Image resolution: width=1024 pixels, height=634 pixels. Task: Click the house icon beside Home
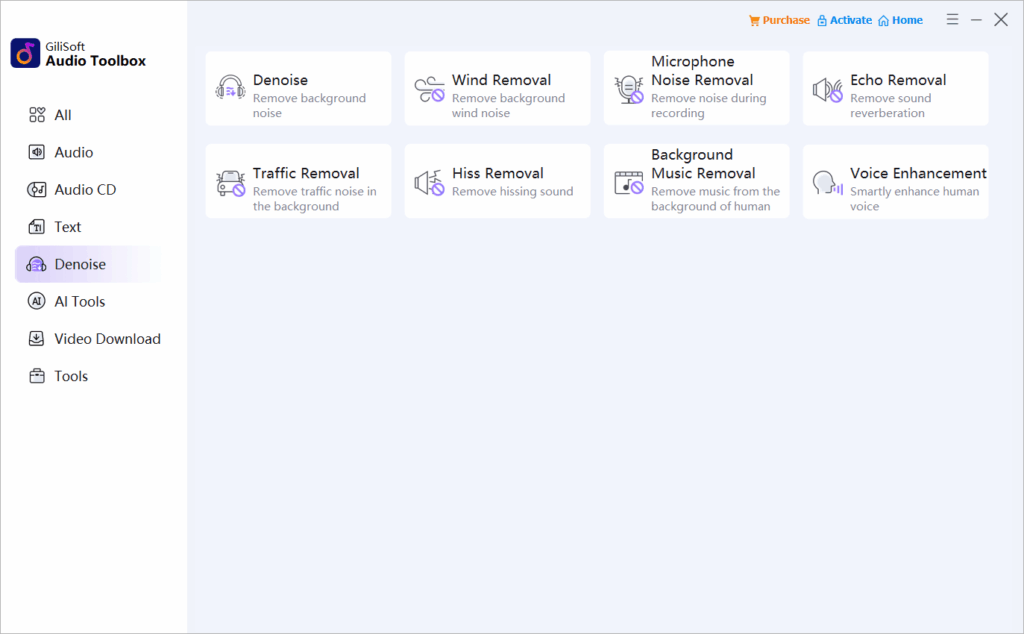[883, 21]
